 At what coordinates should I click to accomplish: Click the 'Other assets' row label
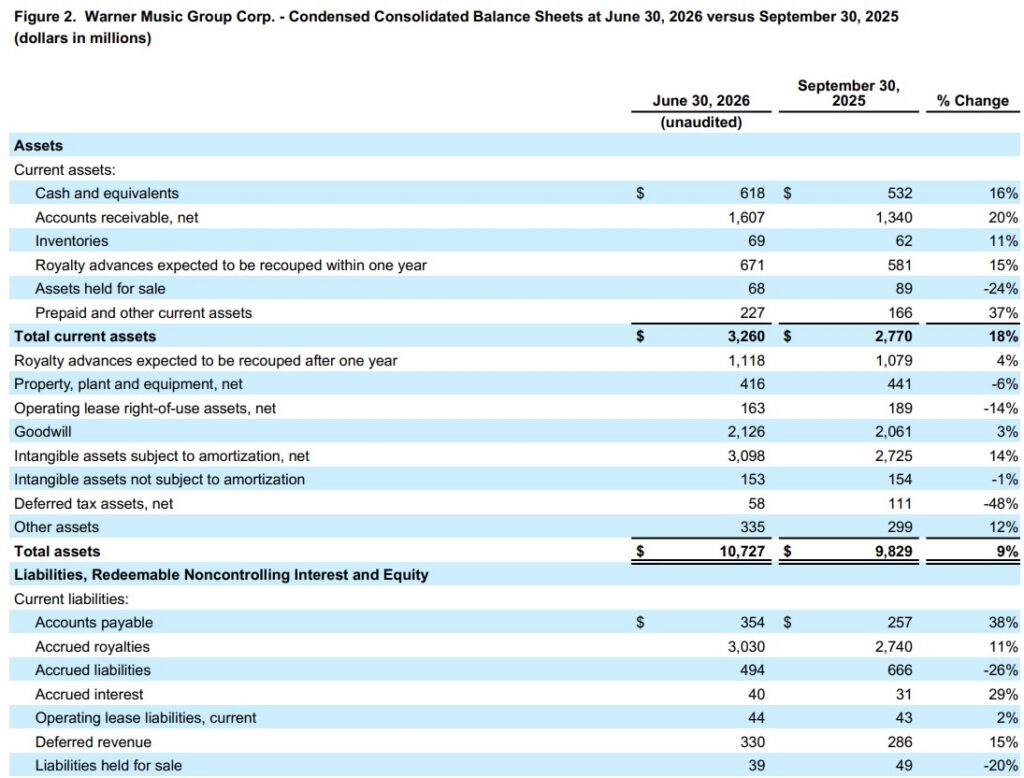point(56,527)
